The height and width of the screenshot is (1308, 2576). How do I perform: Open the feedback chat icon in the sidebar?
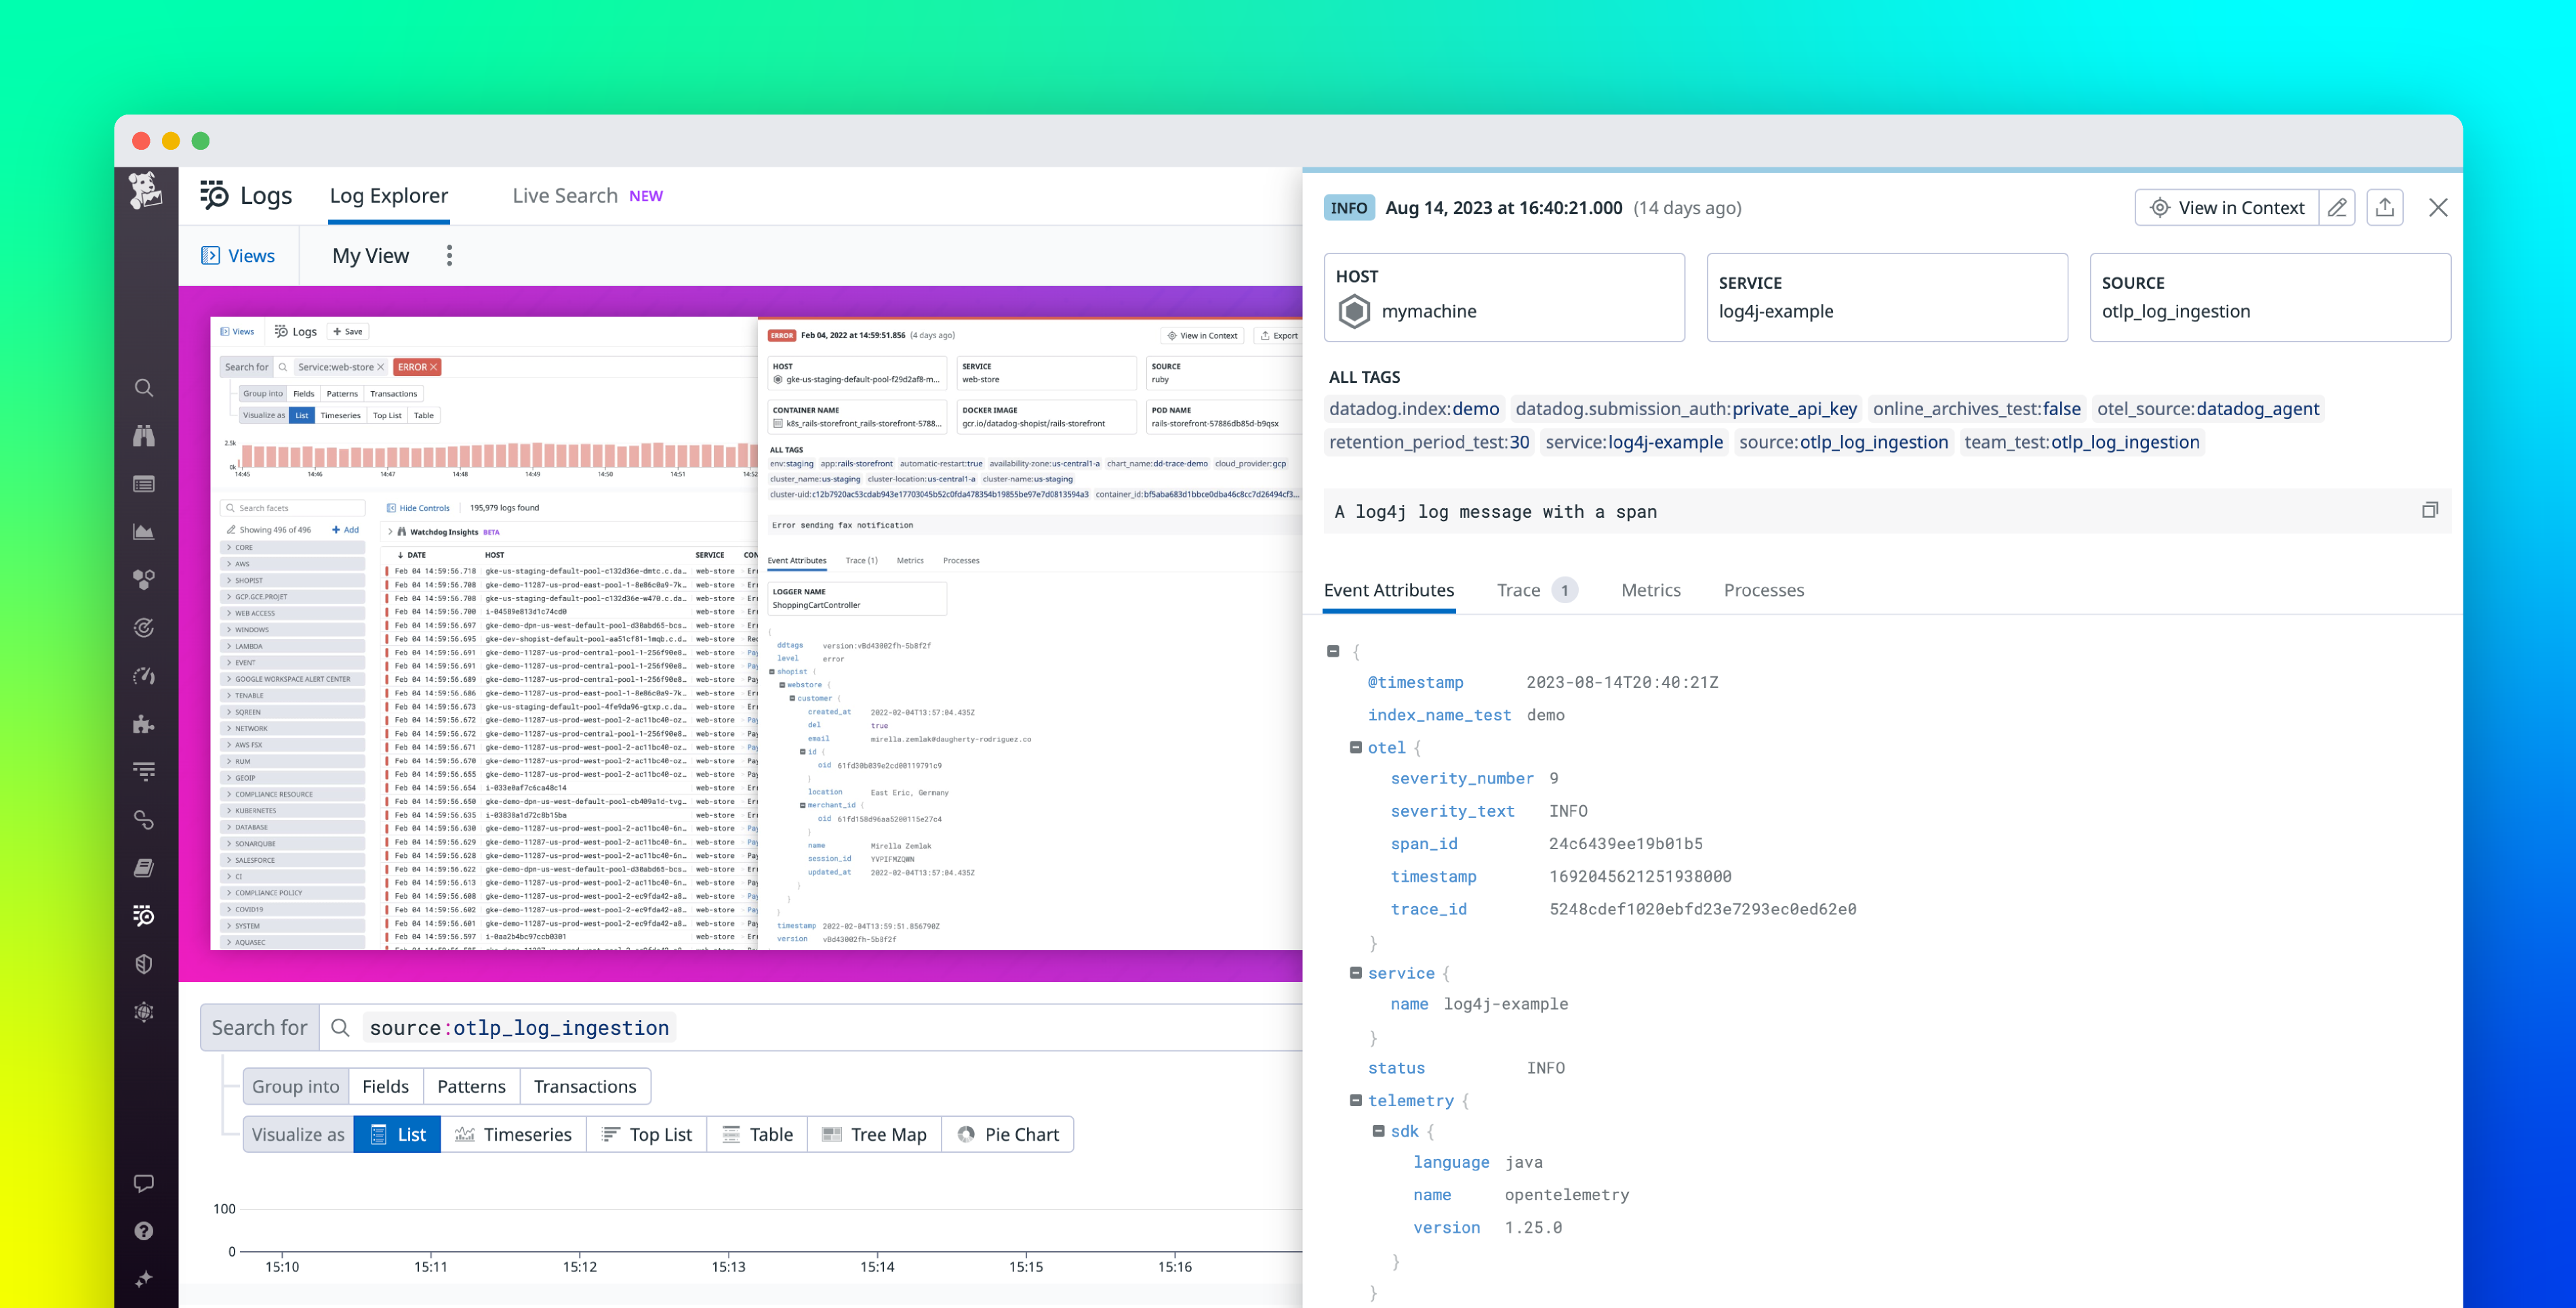pos(143,1183)
